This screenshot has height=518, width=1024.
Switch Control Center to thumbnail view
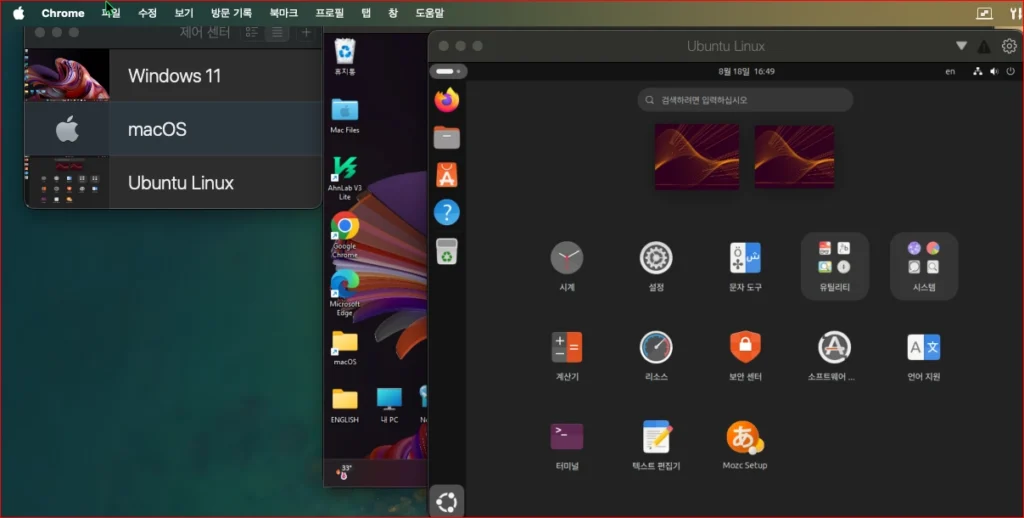tap(251, 32)
